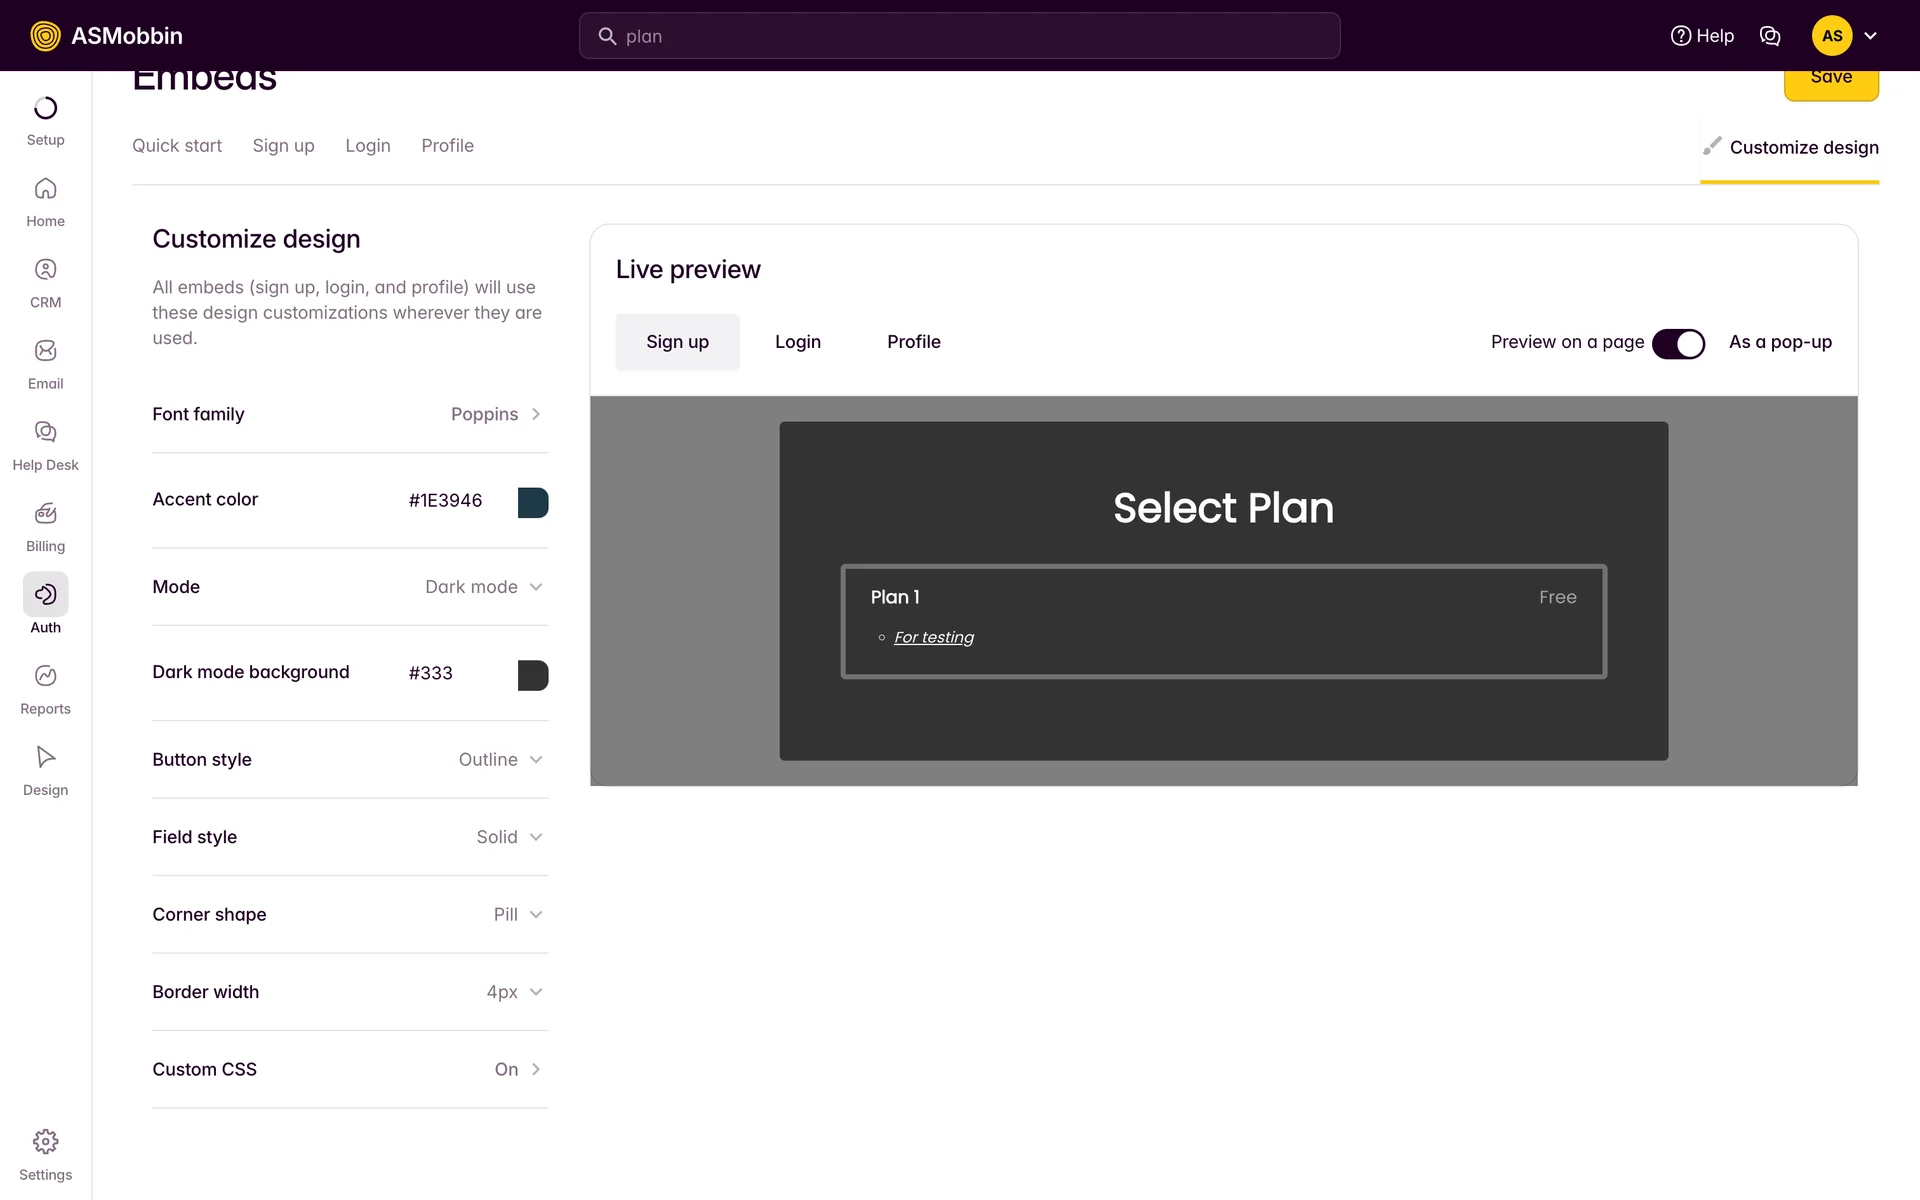The image size is (1920, 1200).
Task: Open the Button style dropdown
Action: pyautogui.click(x=499, y=760)
